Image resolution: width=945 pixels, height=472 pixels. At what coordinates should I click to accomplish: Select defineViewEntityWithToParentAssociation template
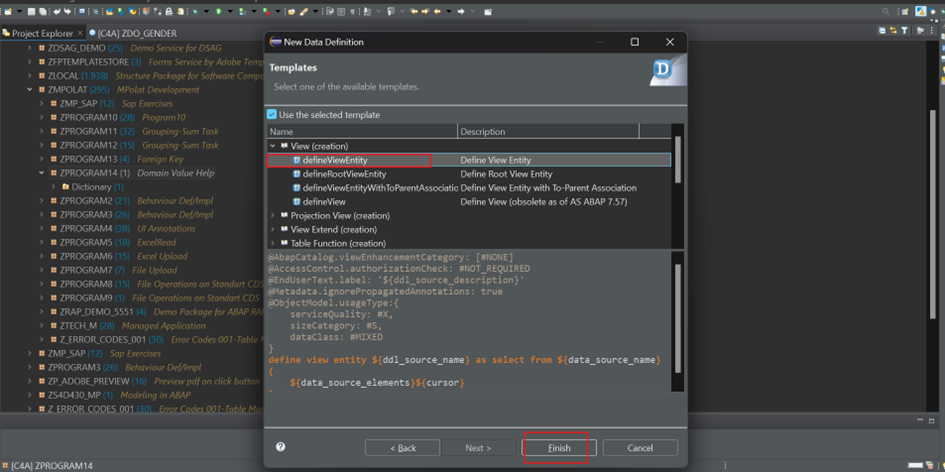pyautogui.click(x=375, y=188)
